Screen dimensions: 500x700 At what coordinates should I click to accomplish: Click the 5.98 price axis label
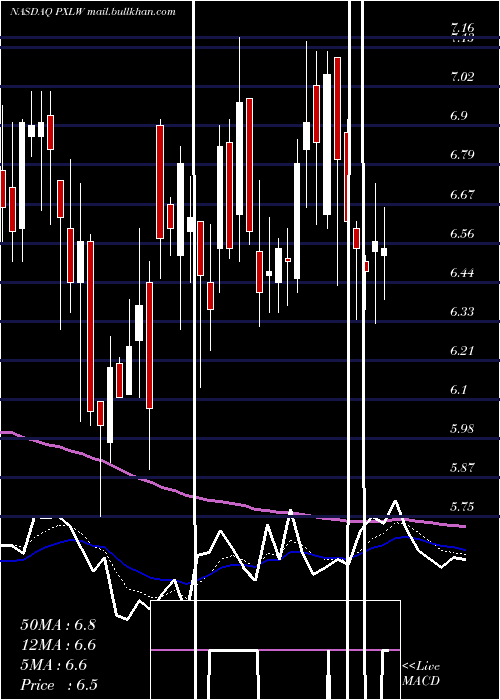462,429
